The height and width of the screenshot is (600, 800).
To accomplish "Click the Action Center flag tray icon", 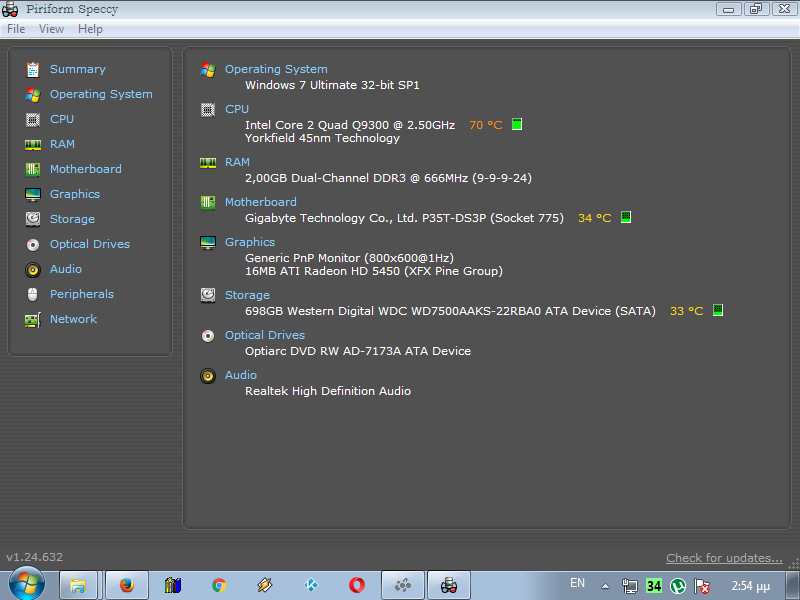I will coord(703,586).
